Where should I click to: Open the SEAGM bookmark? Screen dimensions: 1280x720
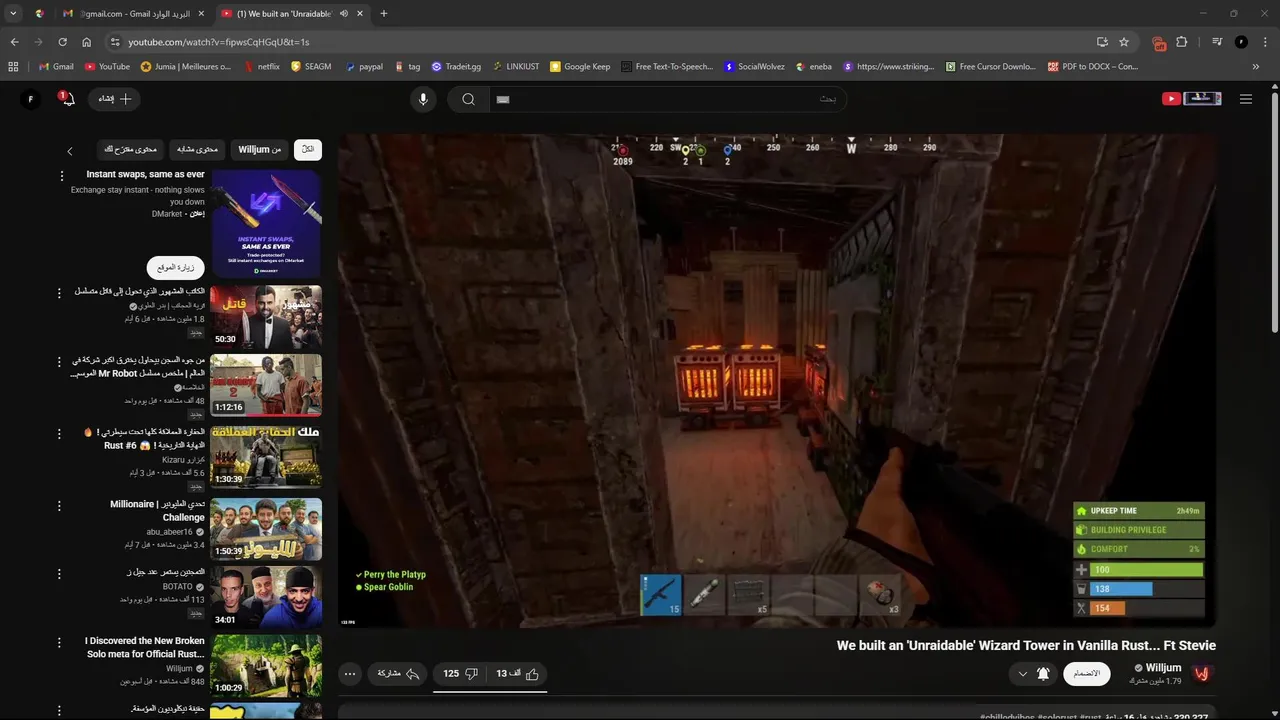coord(311,67)
